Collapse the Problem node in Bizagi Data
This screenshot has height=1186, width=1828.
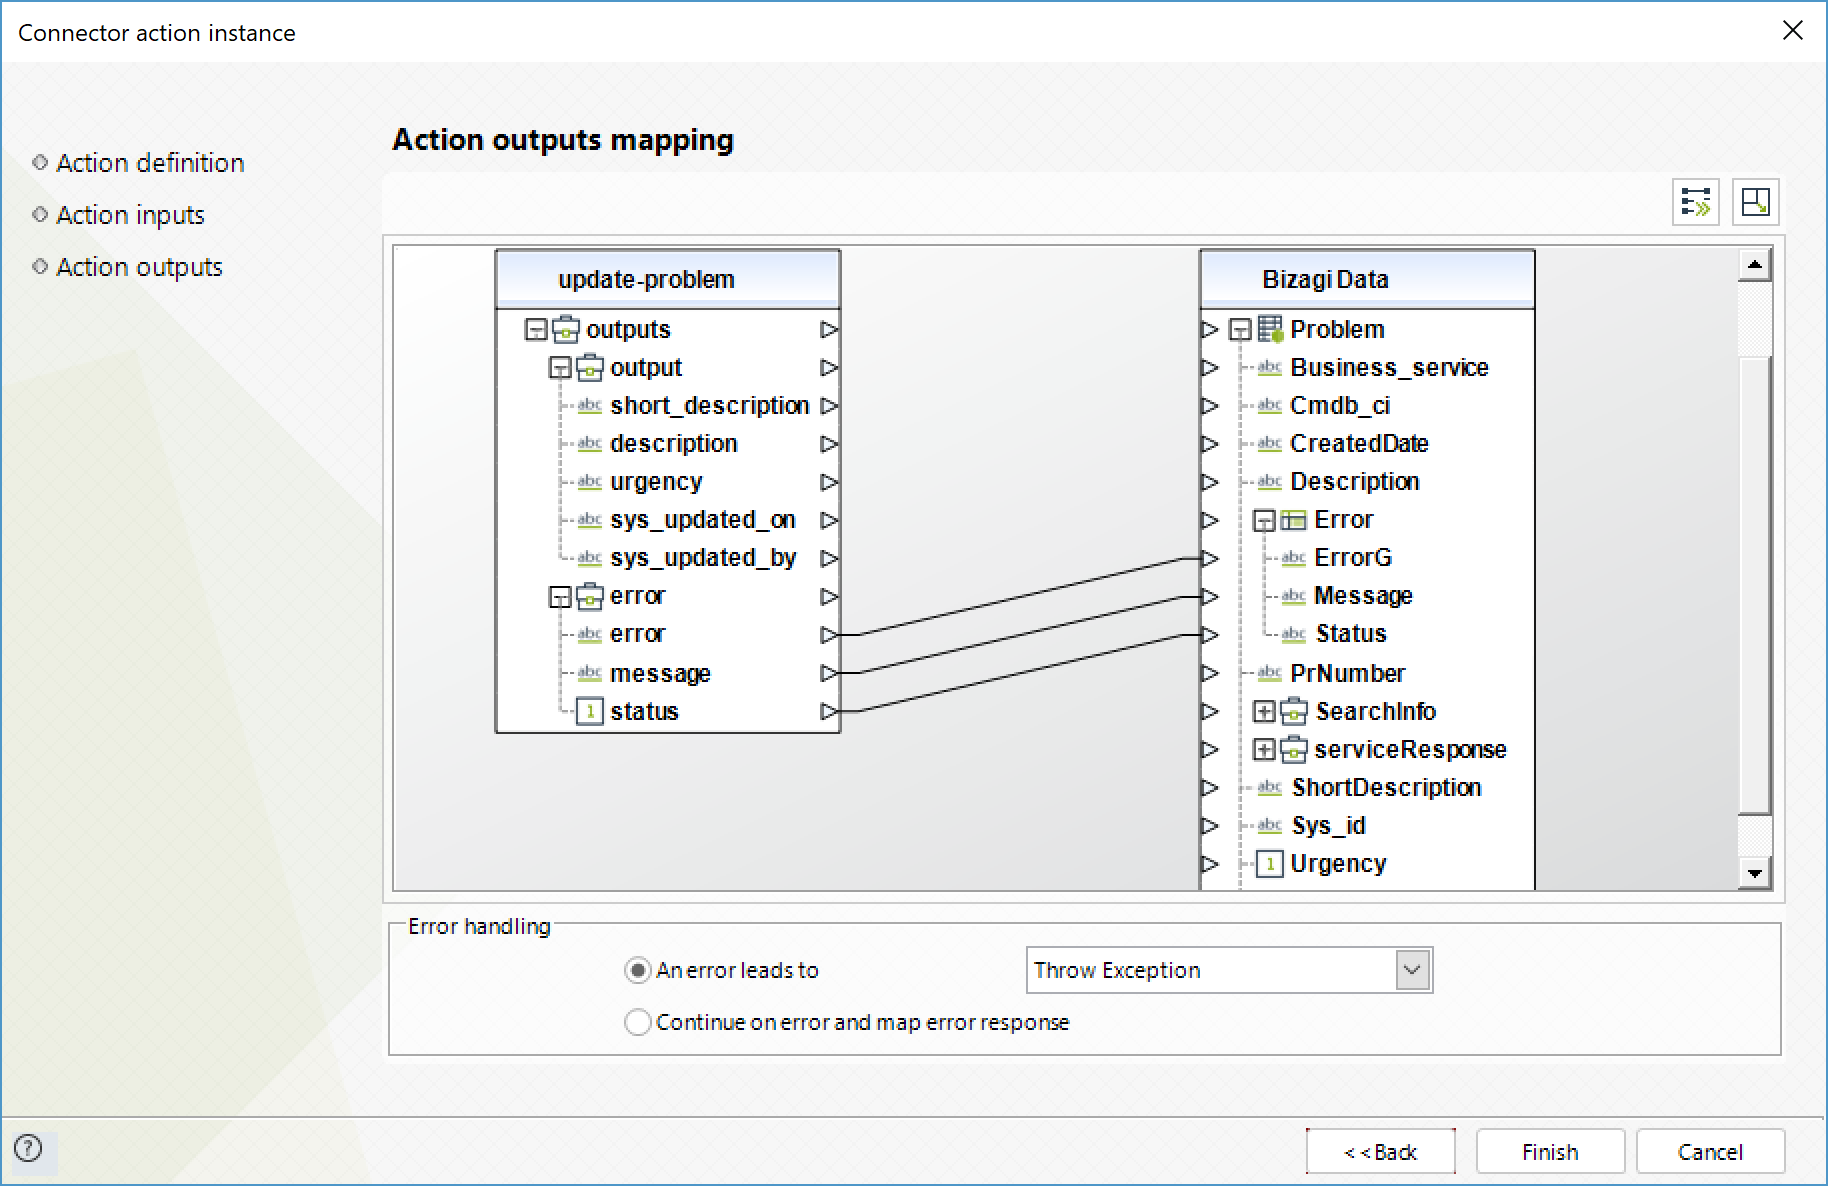pyautogui.click(x=1240, y=330)
